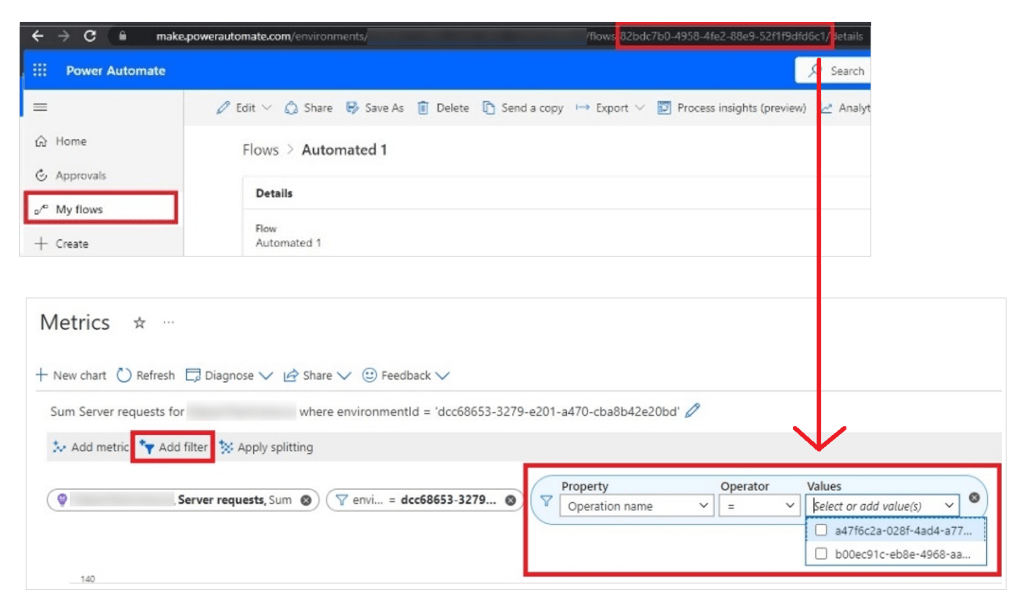Open My flows in the sidebar
This screenshot has height=608, width=1024.
pos(79,209)
